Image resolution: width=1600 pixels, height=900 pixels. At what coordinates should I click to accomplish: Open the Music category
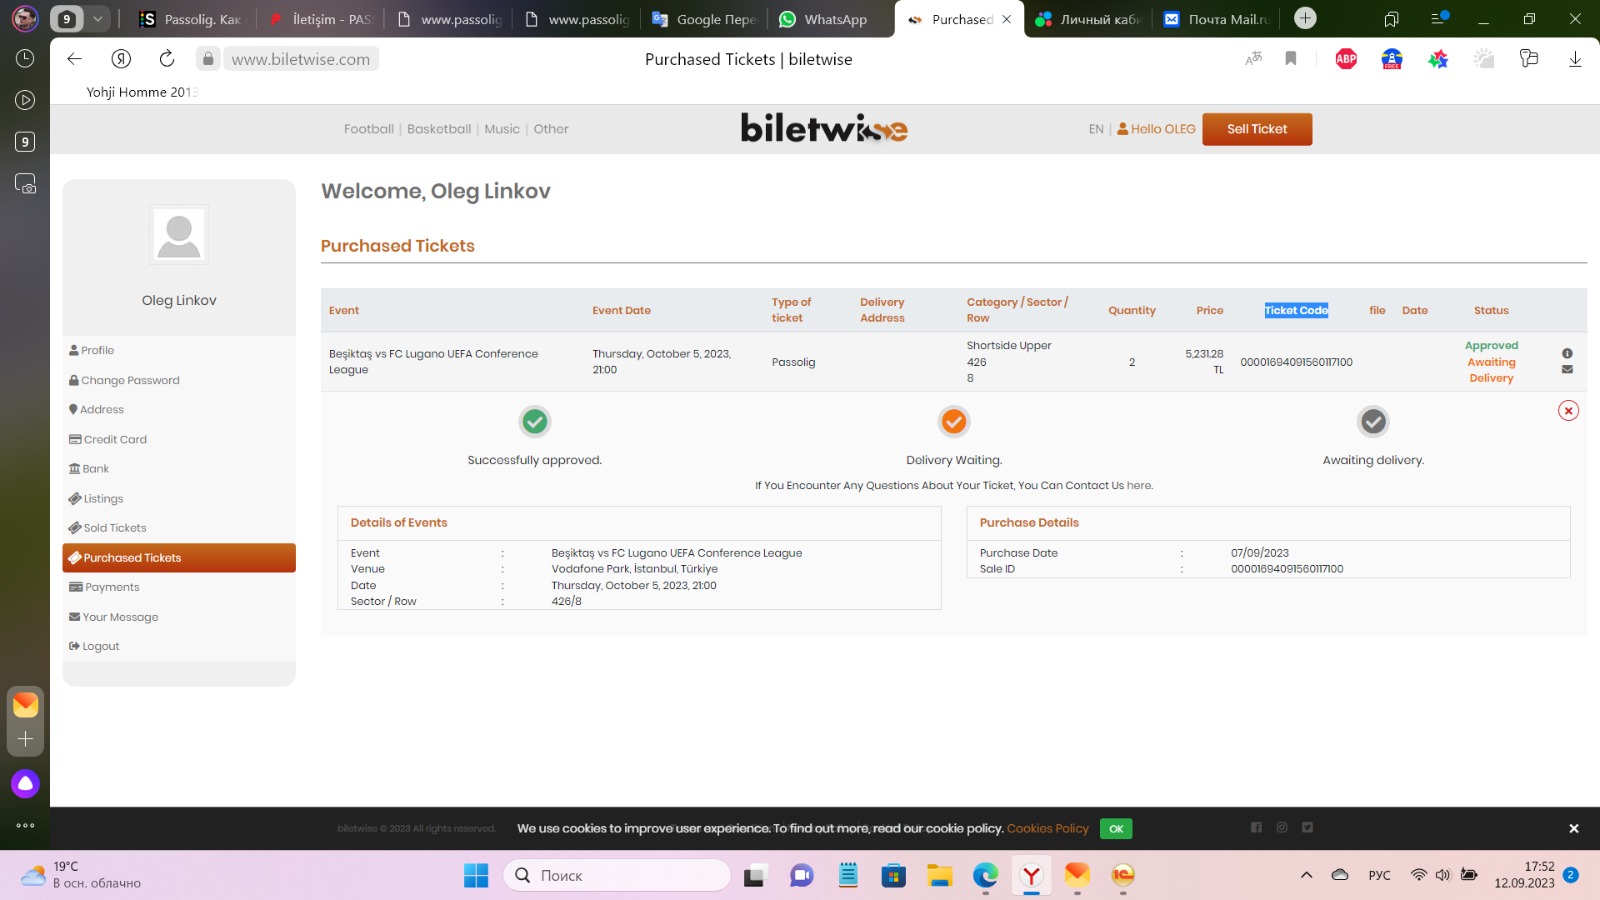502,129
